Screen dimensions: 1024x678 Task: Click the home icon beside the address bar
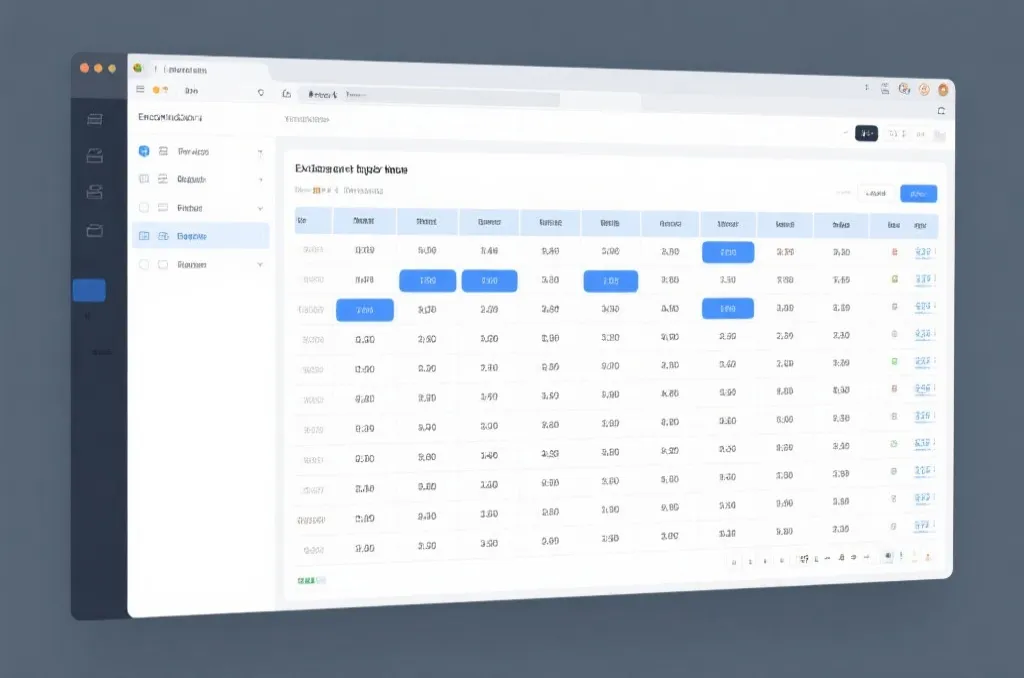pos(286,94)
